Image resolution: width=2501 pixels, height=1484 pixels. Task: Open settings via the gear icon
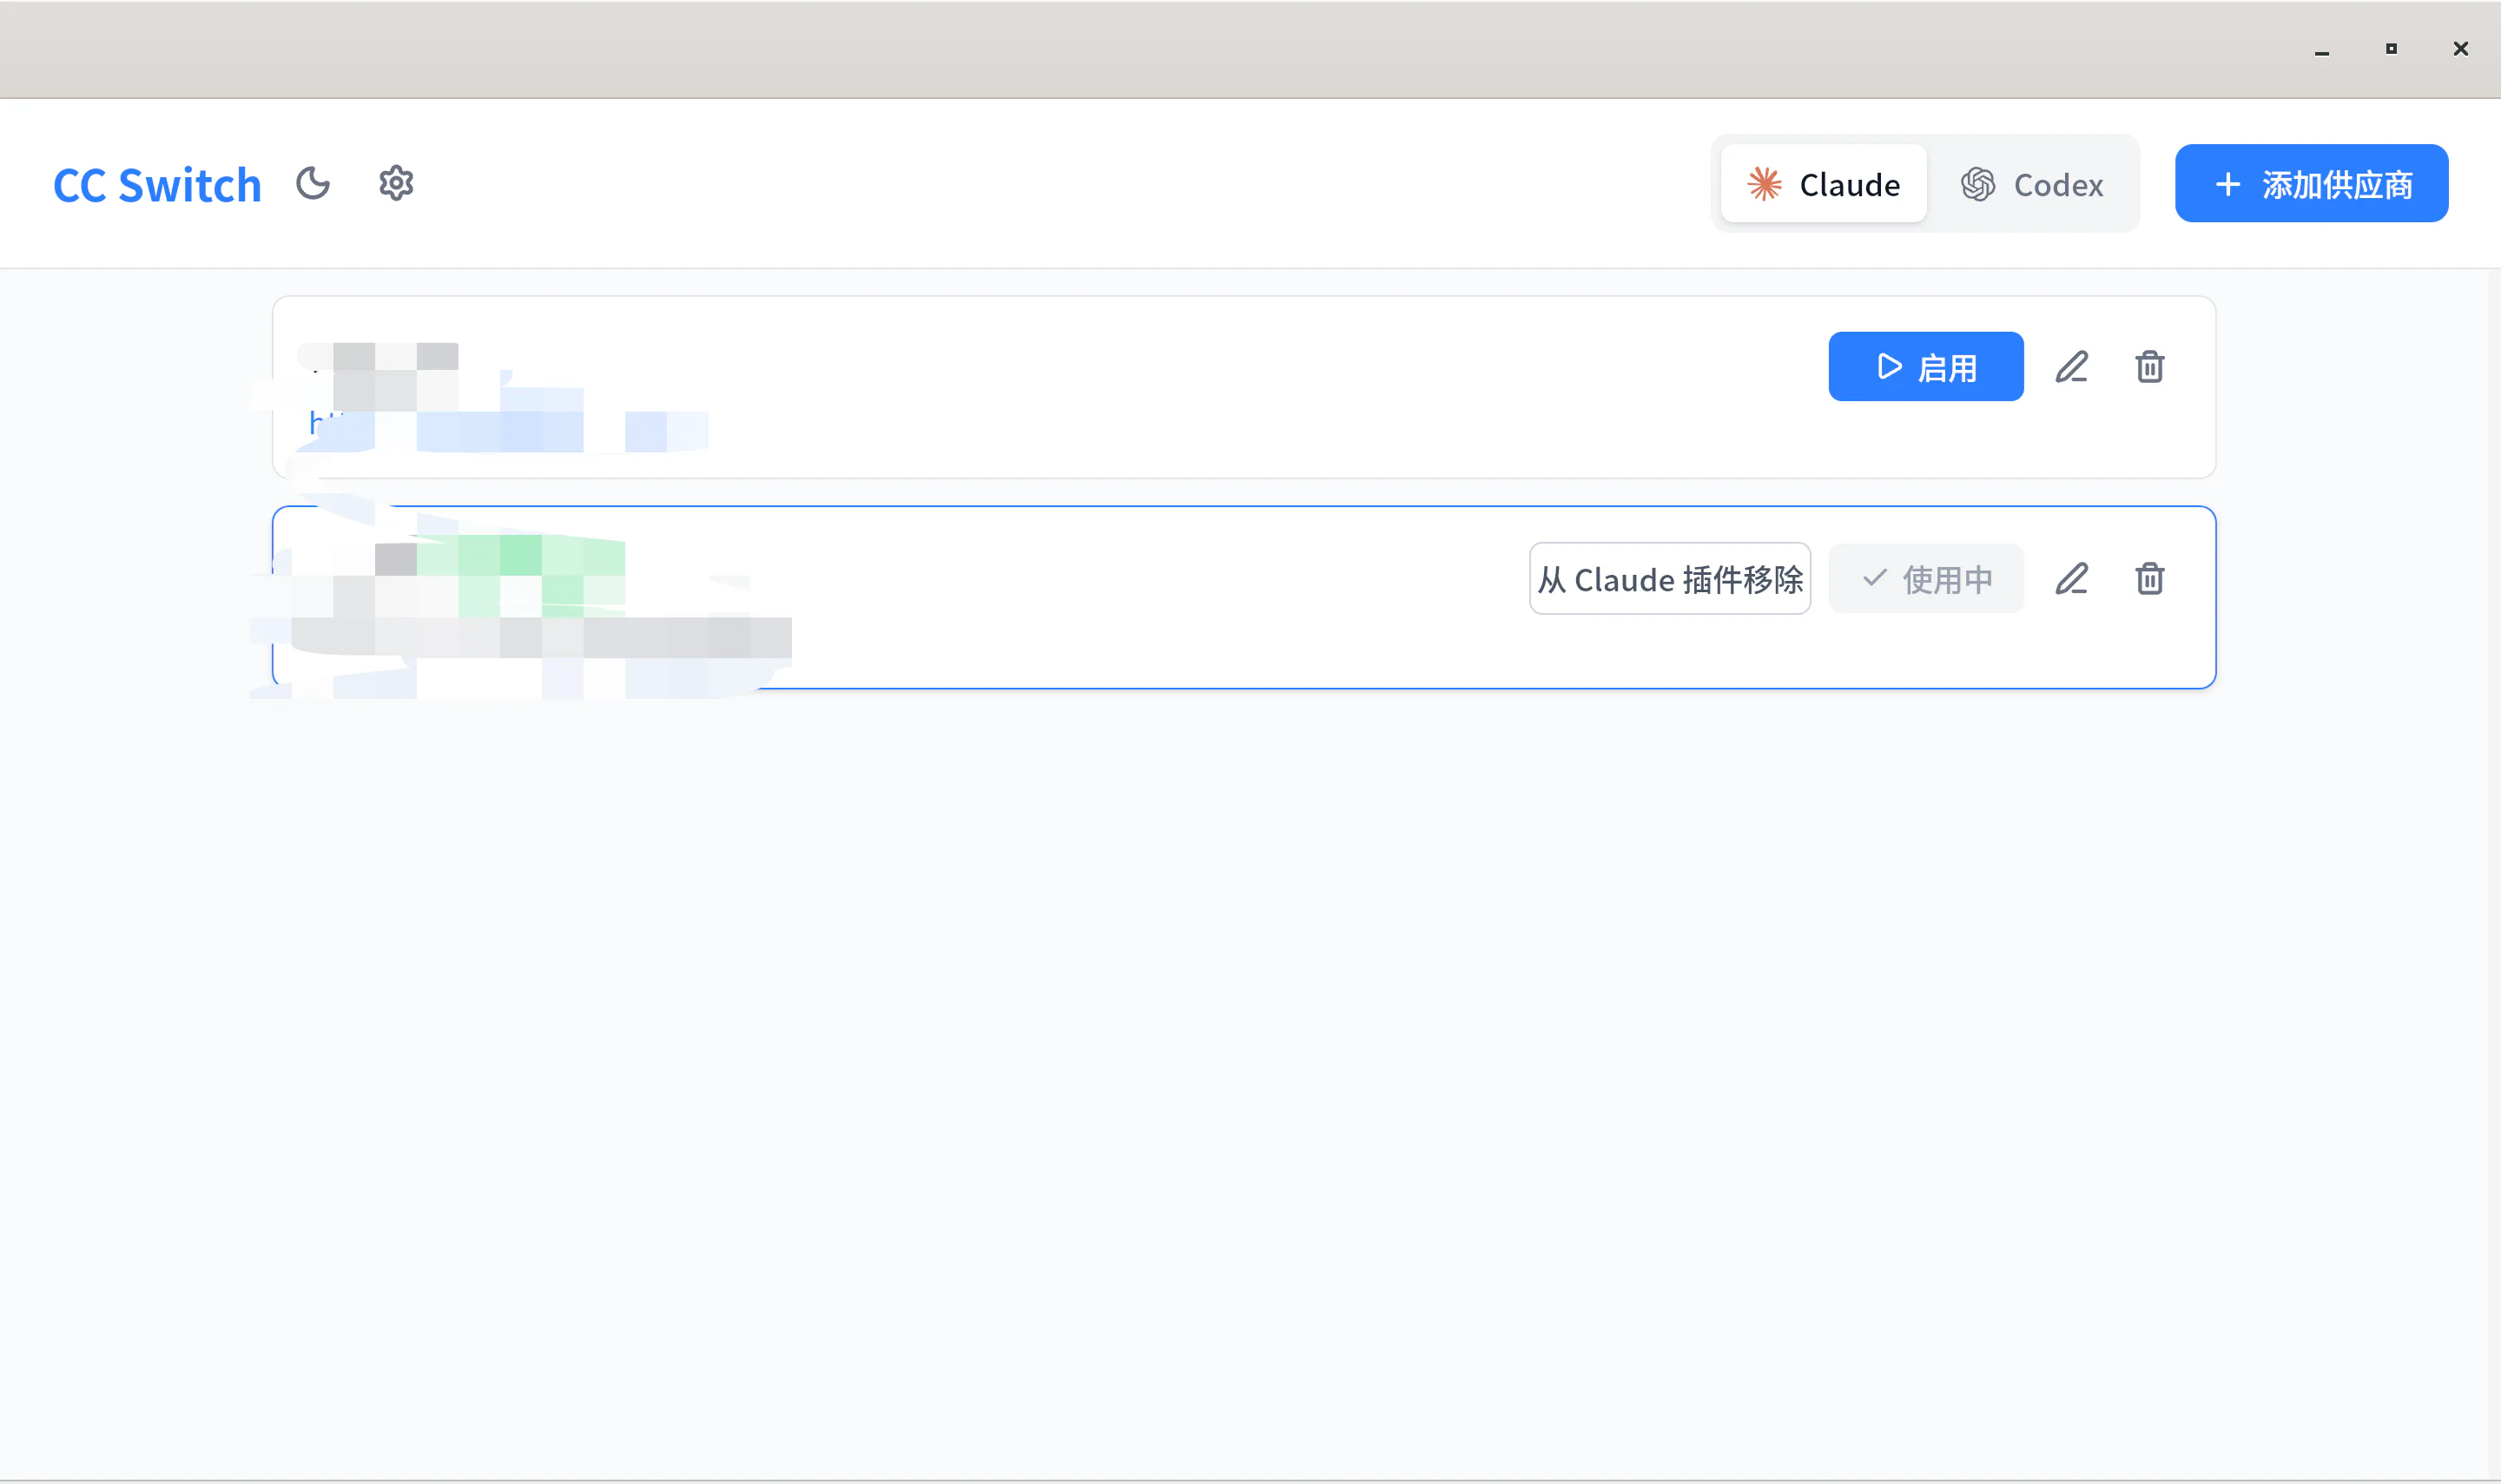[396, 184]
